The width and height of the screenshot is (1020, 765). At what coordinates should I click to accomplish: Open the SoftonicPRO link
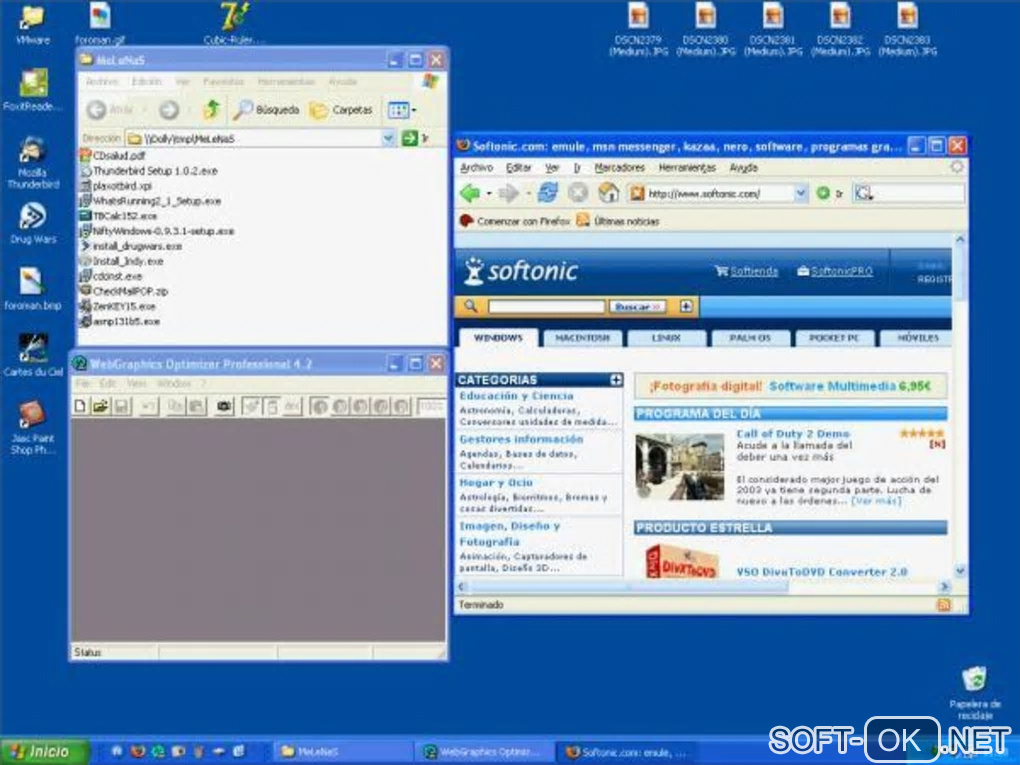coord(842,271)
